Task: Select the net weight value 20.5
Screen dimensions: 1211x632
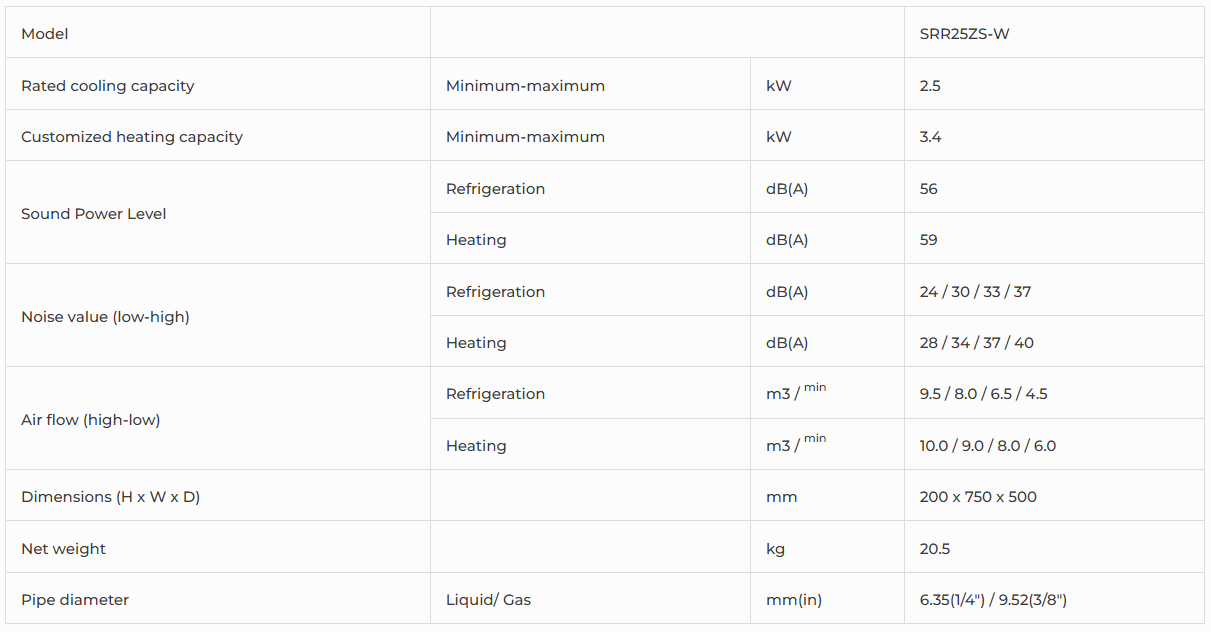Action: pyautogui.click(x=935, y=549)
